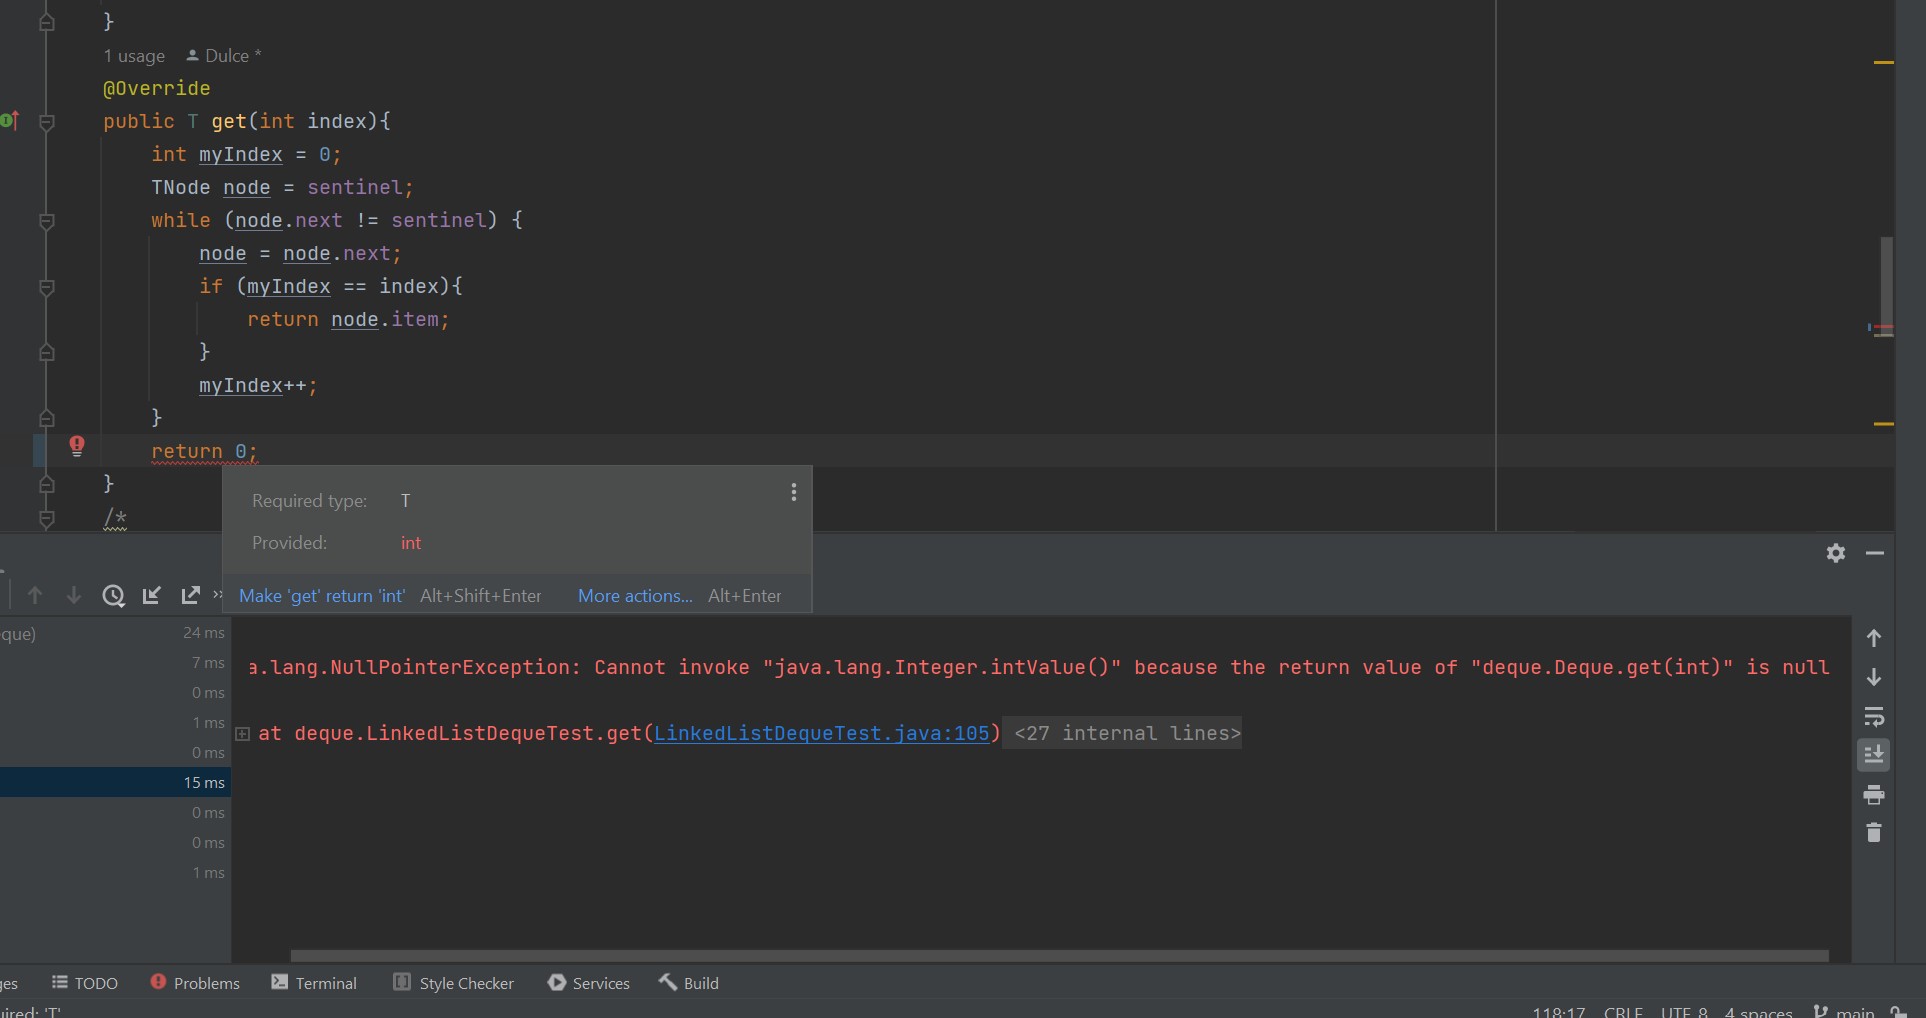Open the Problems tool window tab

(x=195, y=983)
